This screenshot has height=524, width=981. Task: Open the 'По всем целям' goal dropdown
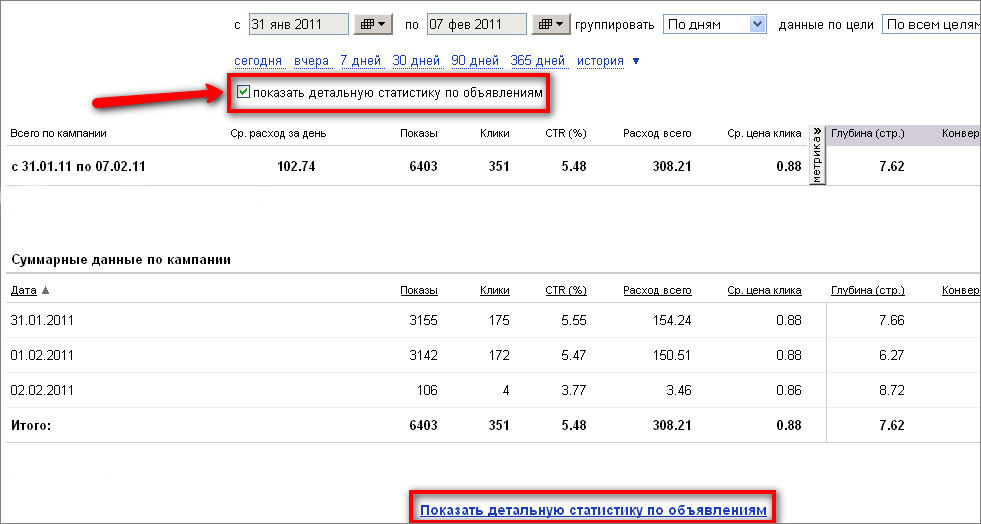coord(930,24)
